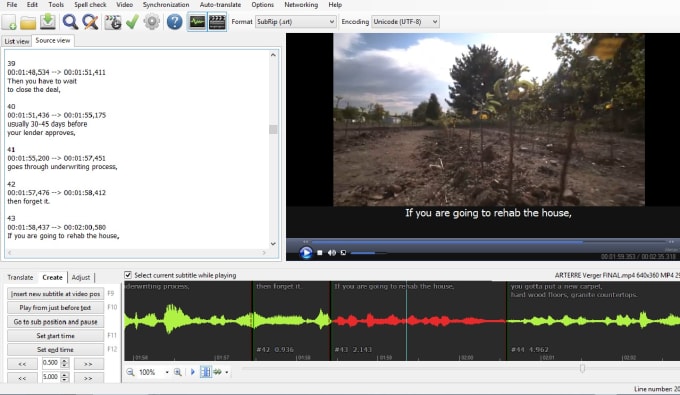The width and height of the screenshot is (680, 395).
Task: Open the Synchronization menu
Action: [166, 5]
